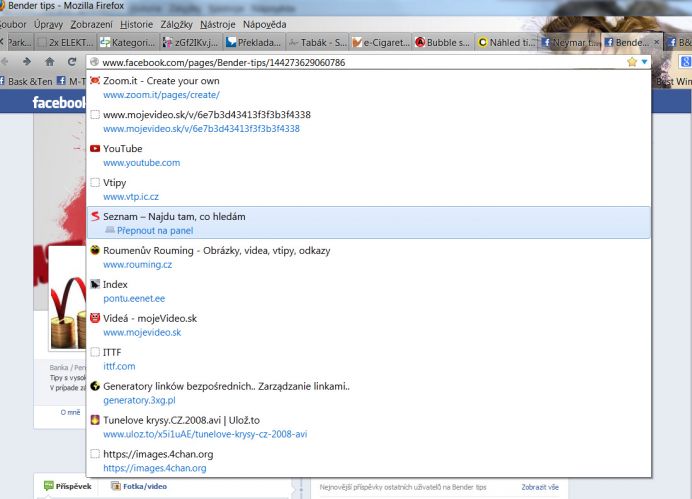
Task: Open the Bask &Ten bookmark
Action: pos(26,81)
